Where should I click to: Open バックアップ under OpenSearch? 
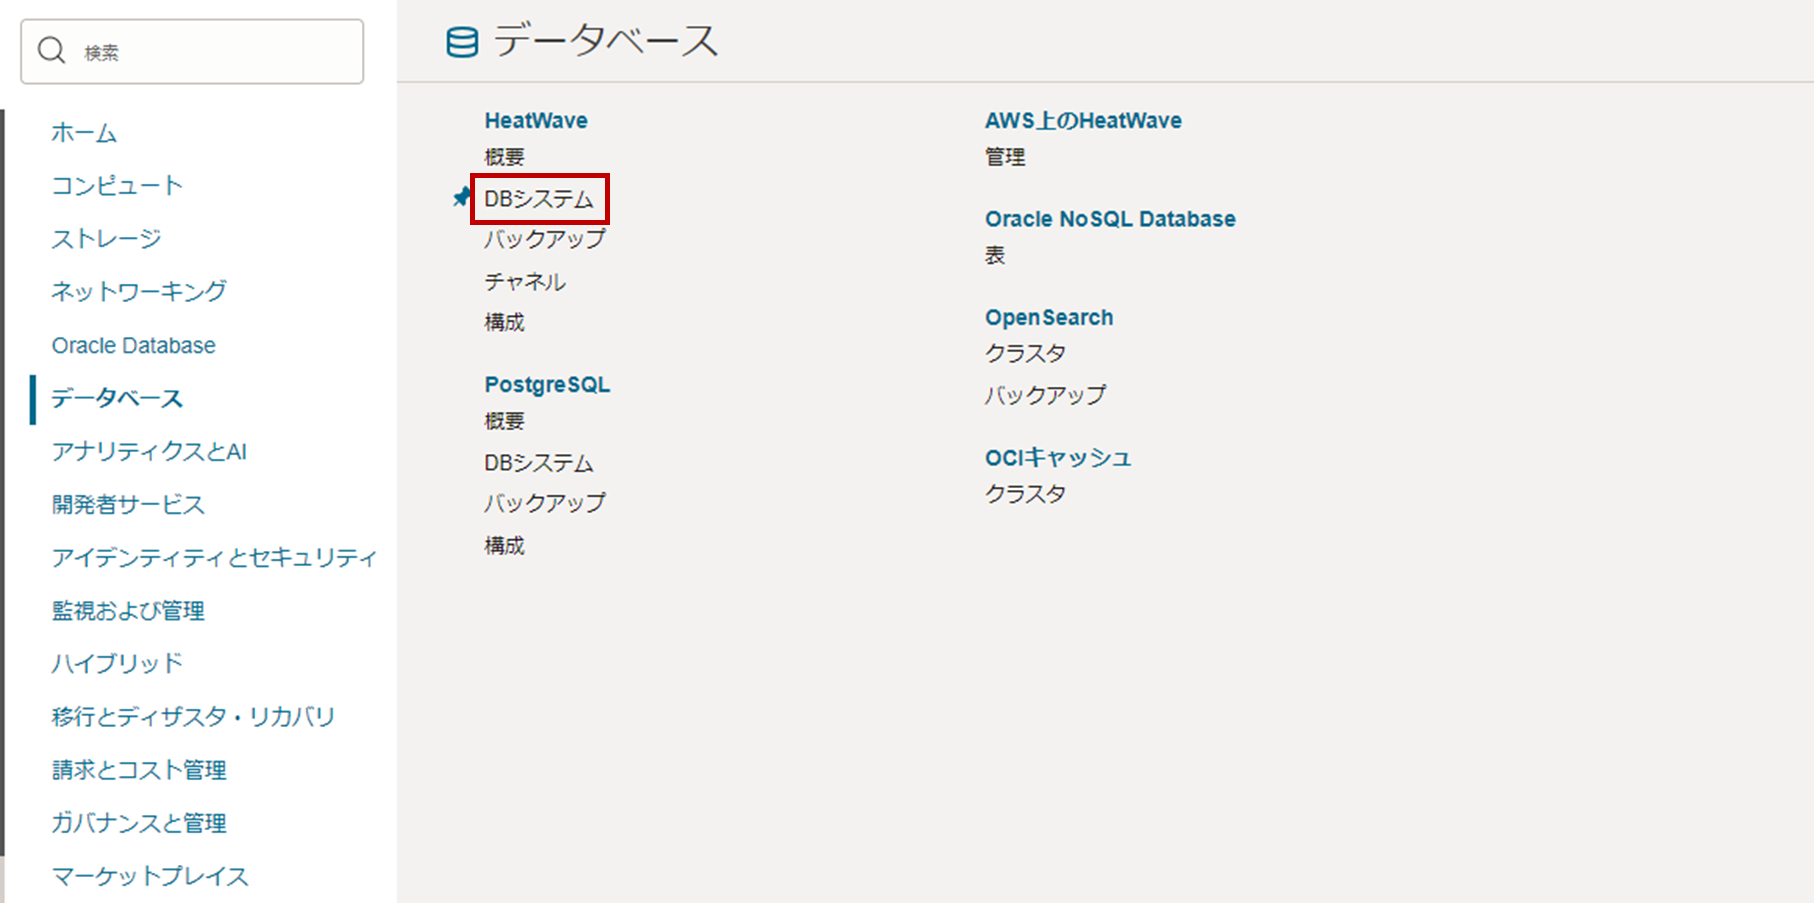1045,395
